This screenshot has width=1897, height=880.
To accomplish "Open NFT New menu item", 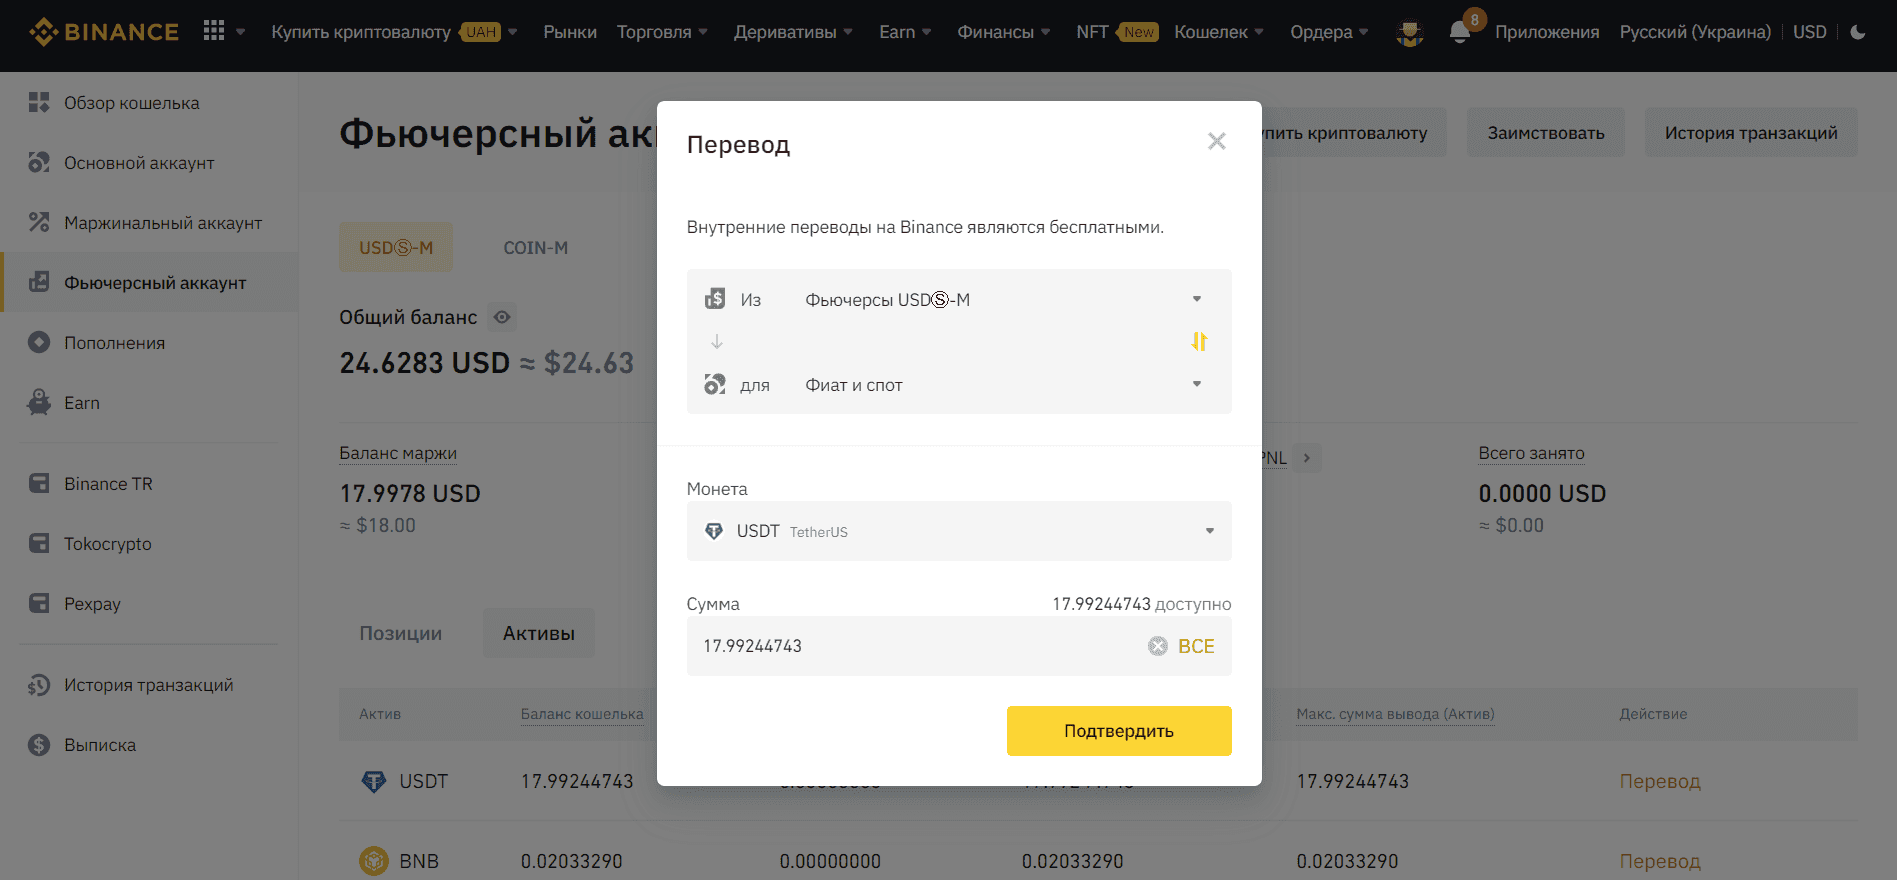I will click(1117, 32).
